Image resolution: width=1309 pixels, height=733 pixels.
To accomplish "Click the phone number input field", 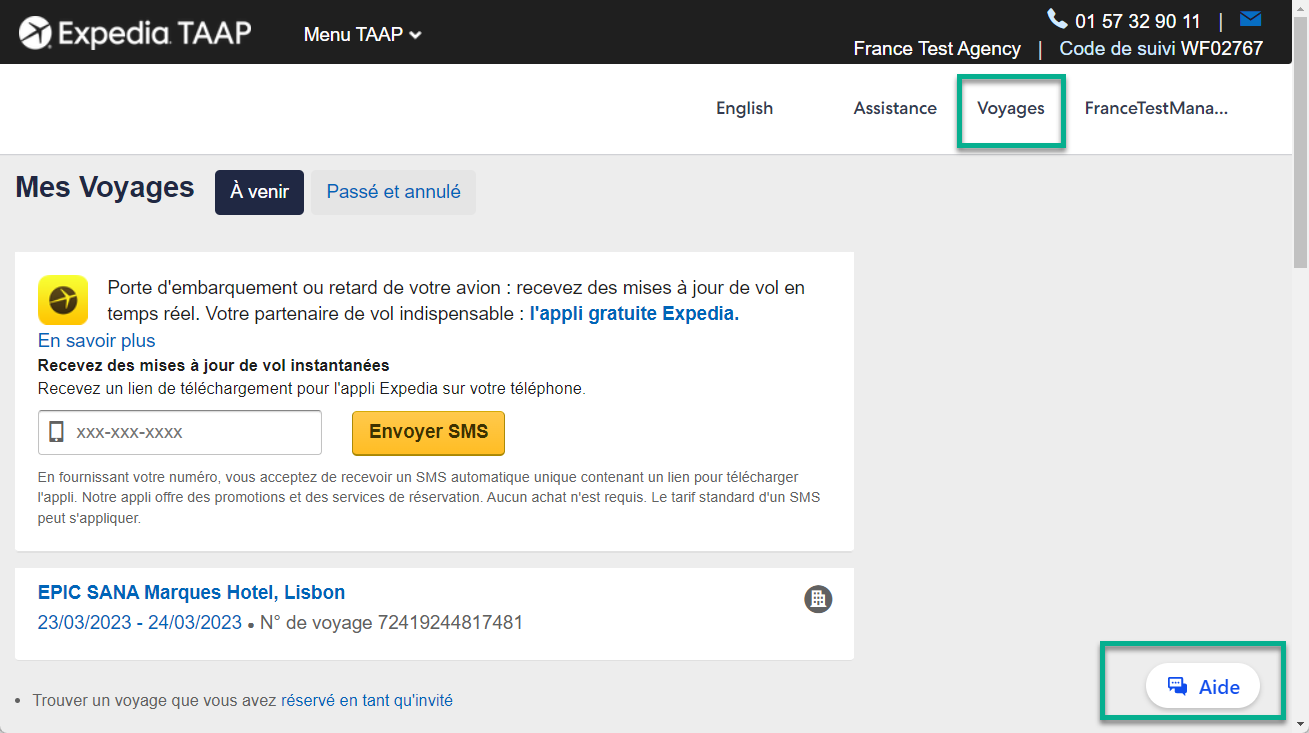I will tap(180, 432).
